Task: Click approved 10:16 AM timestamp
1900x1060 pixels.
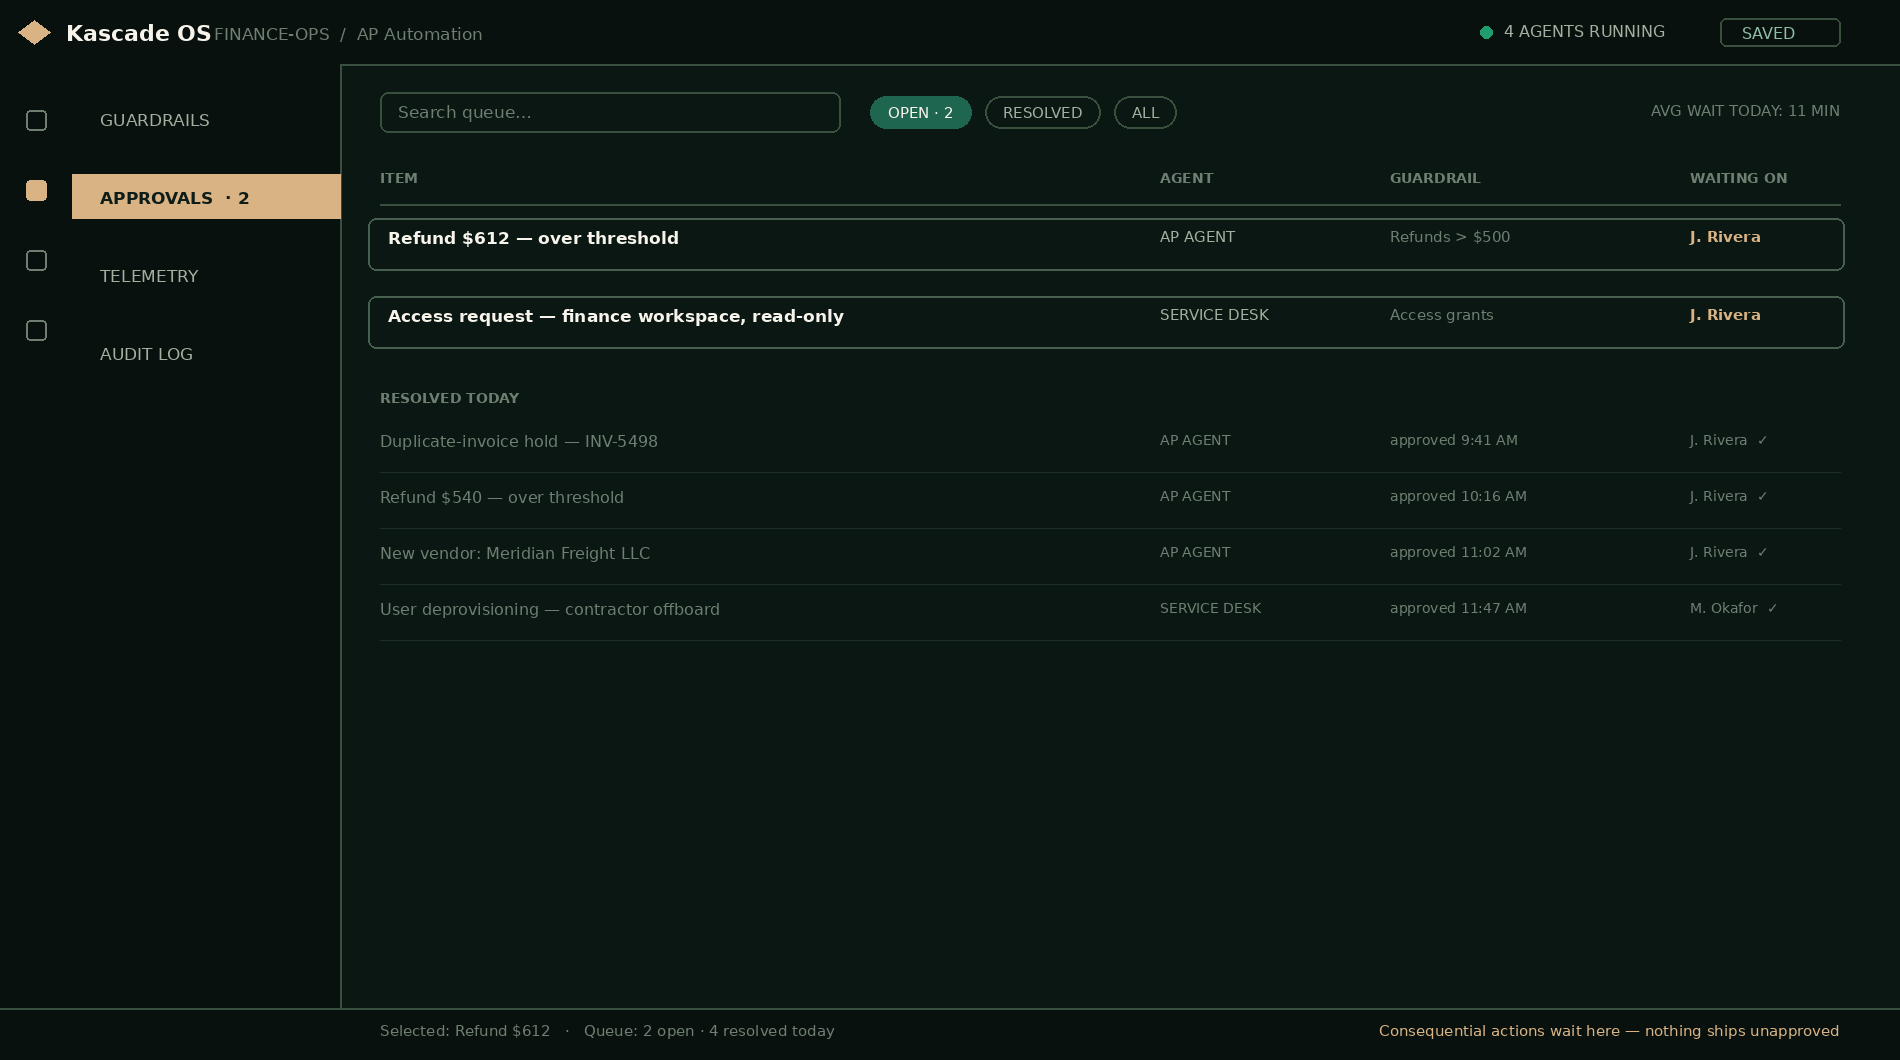Action: (x=1458, y=496)
